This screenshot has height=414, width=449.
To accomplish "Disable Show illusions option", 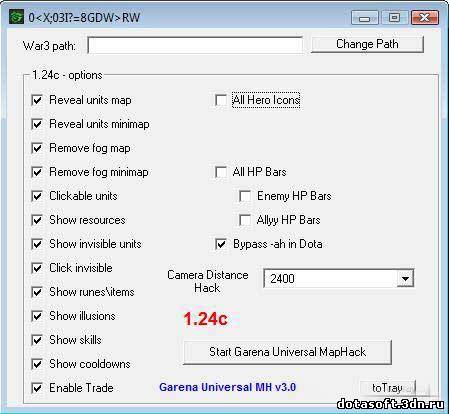I will (x=37, y=316).
